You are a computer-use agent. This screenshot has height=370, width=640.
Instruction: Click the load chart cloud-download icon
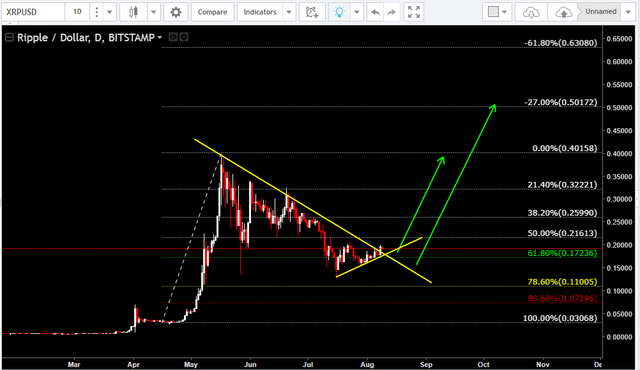(531, 12)
